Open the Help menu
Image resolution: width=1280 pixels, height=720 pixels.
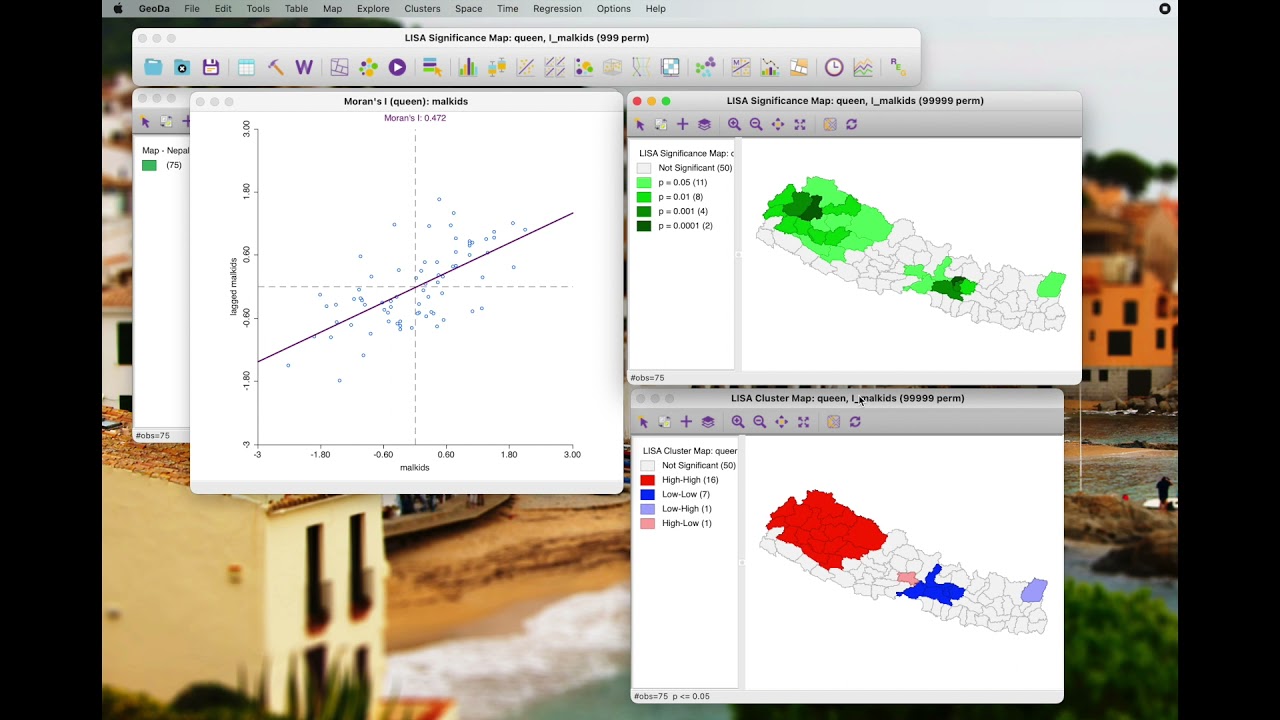pos(655,8)
